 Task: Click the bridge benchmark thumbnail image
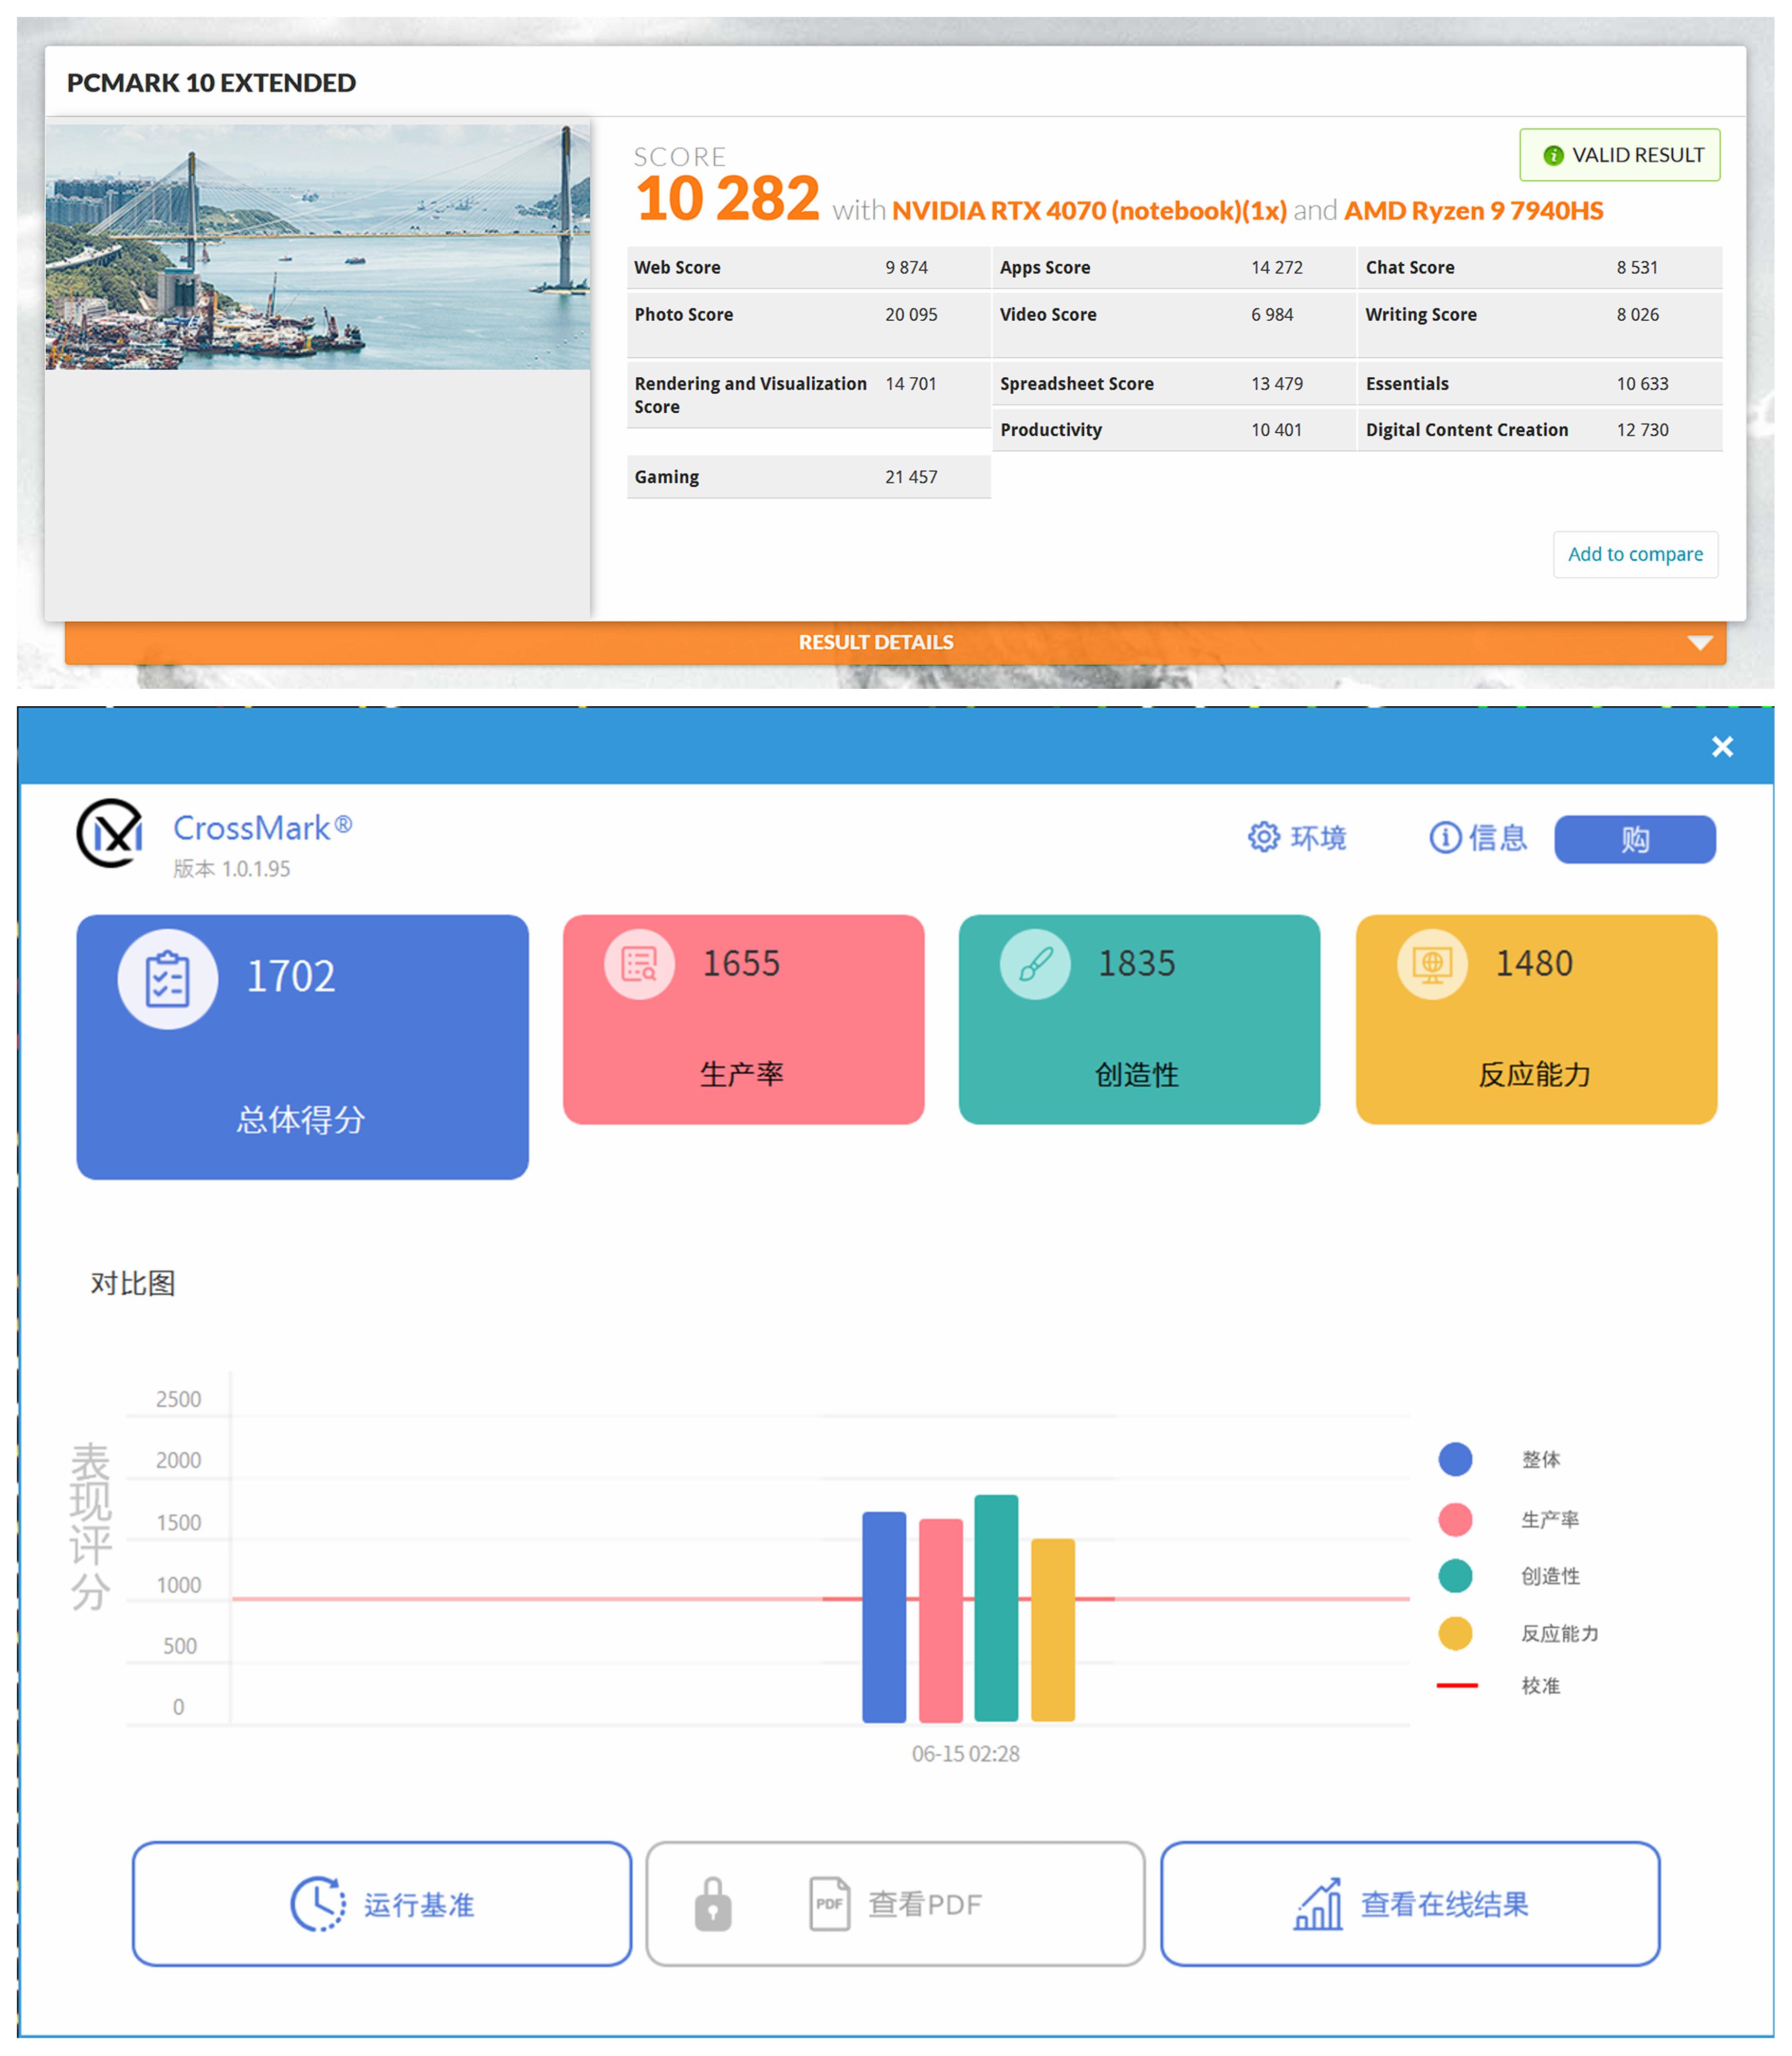tap(317, 246)
